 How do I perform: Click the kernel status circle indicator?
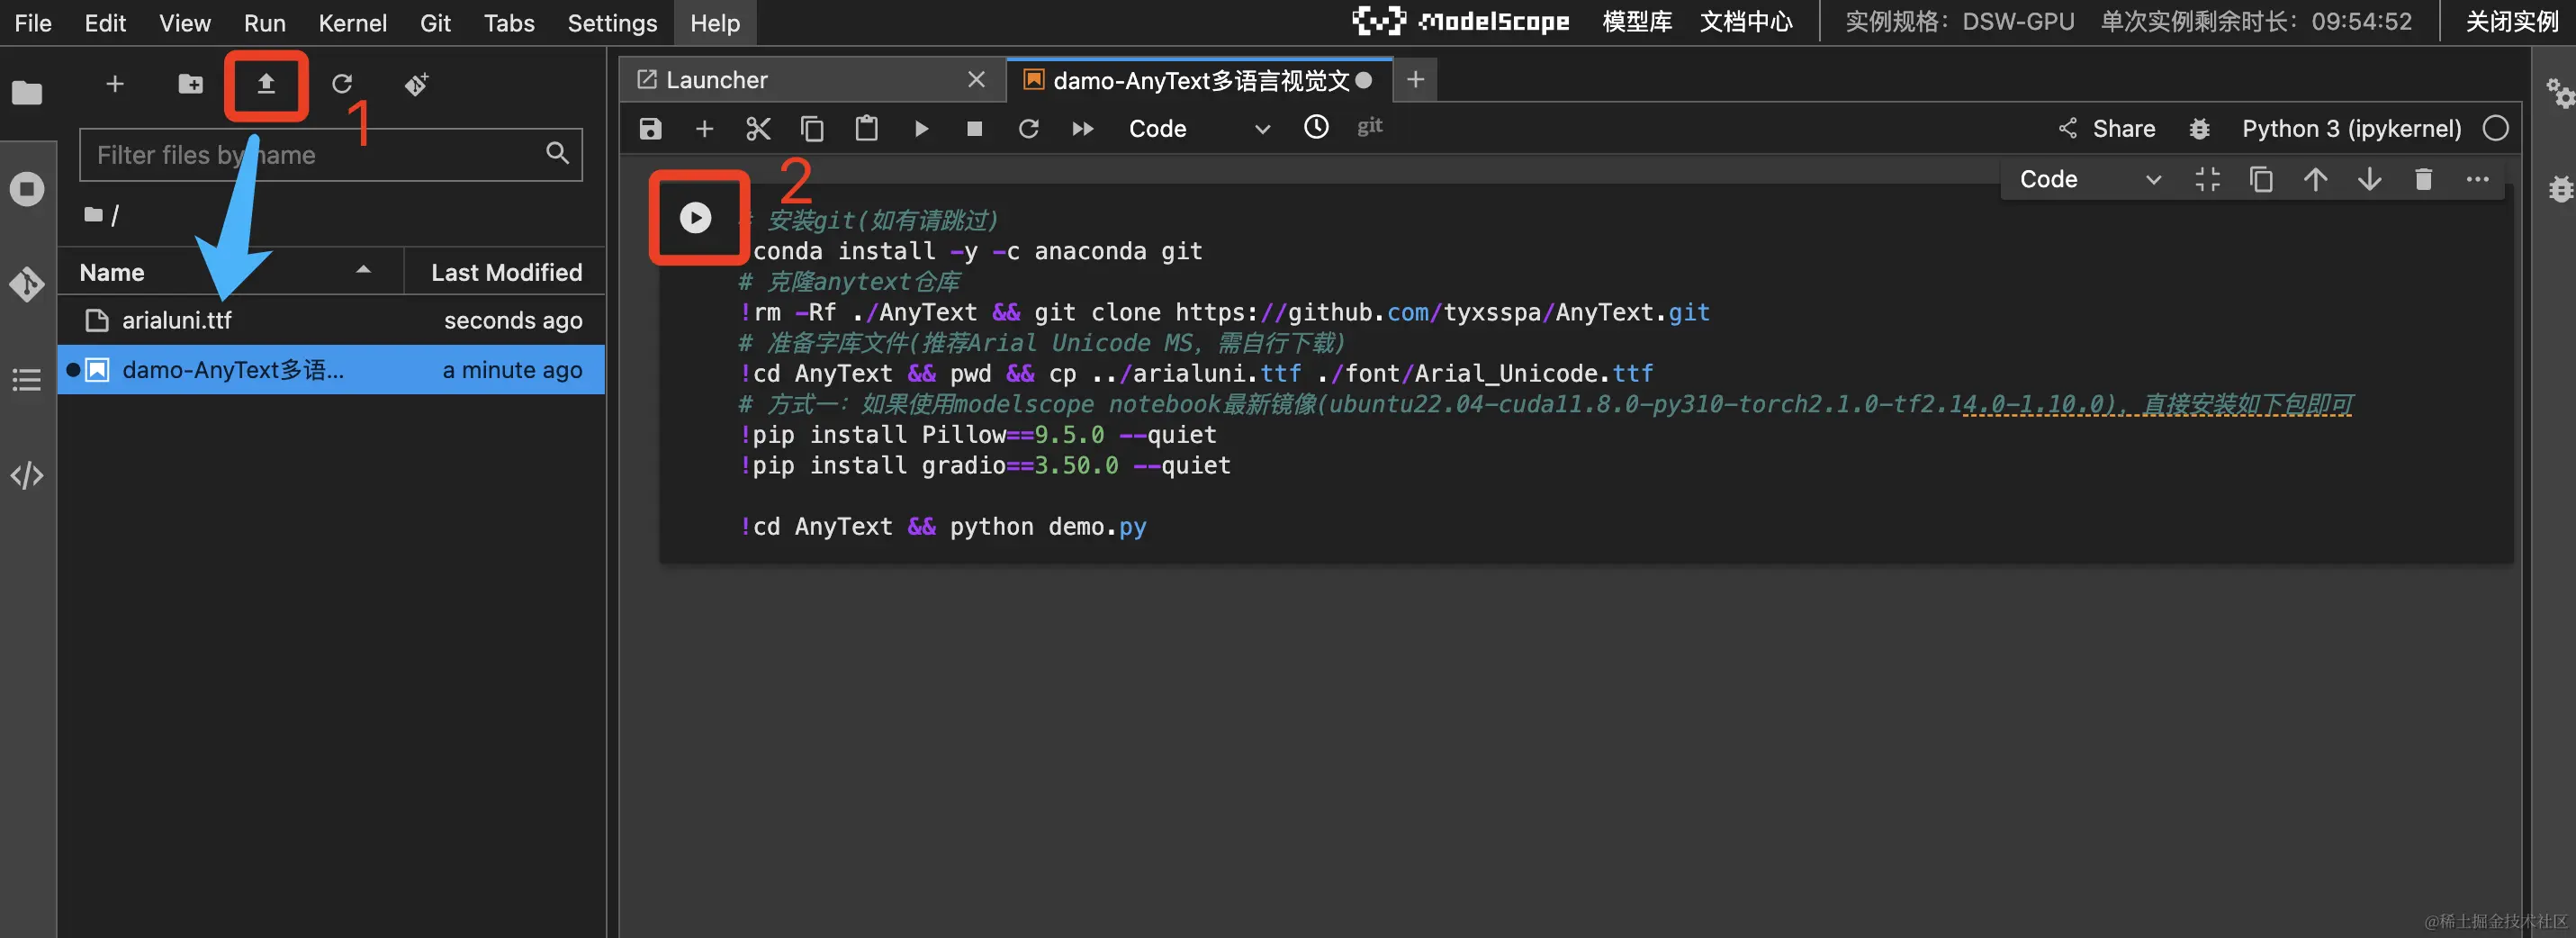2496,128
